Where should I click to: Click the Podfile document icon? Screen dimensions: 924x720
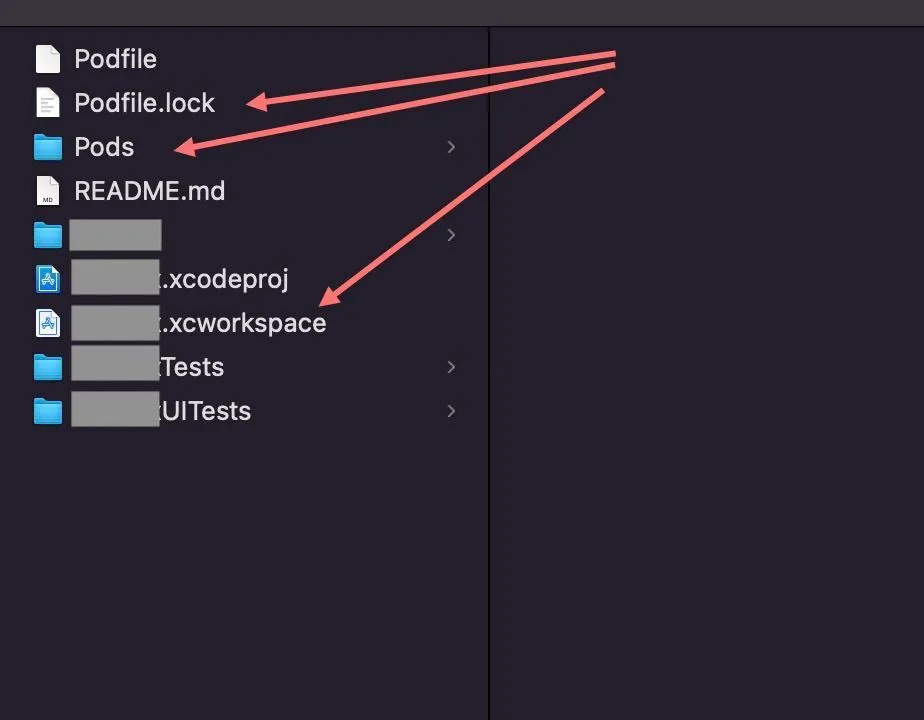[x=48, y=59]
